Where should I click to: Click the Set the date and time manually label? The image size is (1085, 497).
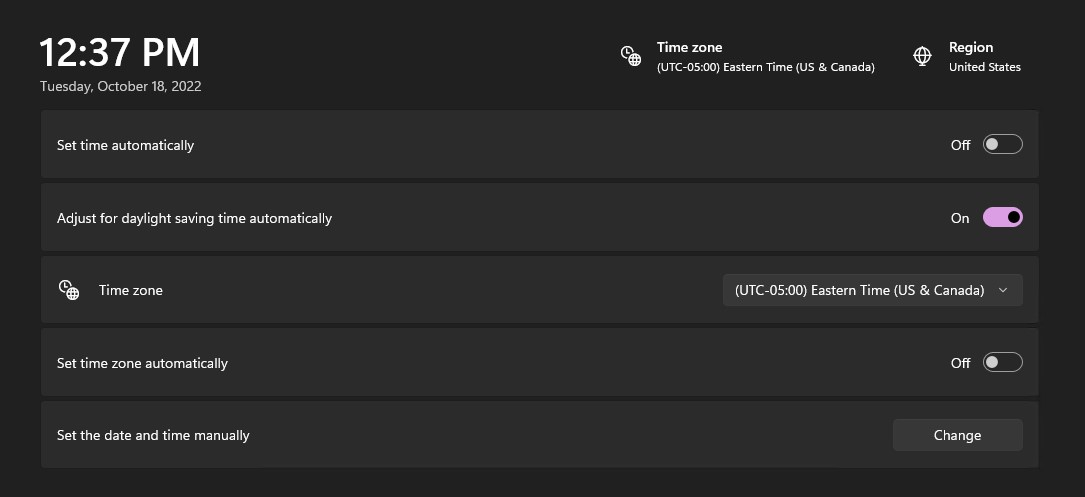[153, 435]
